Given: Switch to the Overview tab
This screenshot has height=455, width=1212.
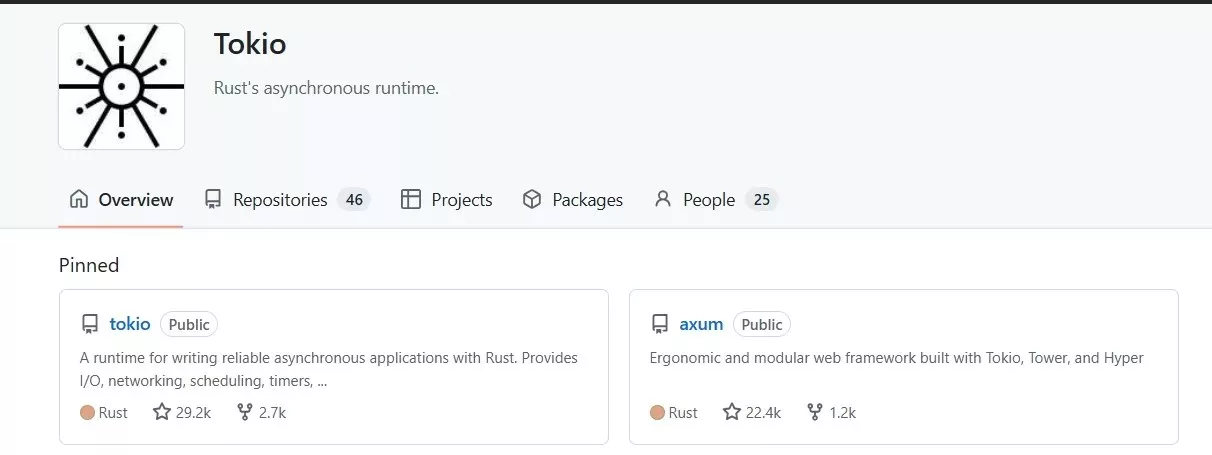Looking at the screenshot, I should [121, 200].
